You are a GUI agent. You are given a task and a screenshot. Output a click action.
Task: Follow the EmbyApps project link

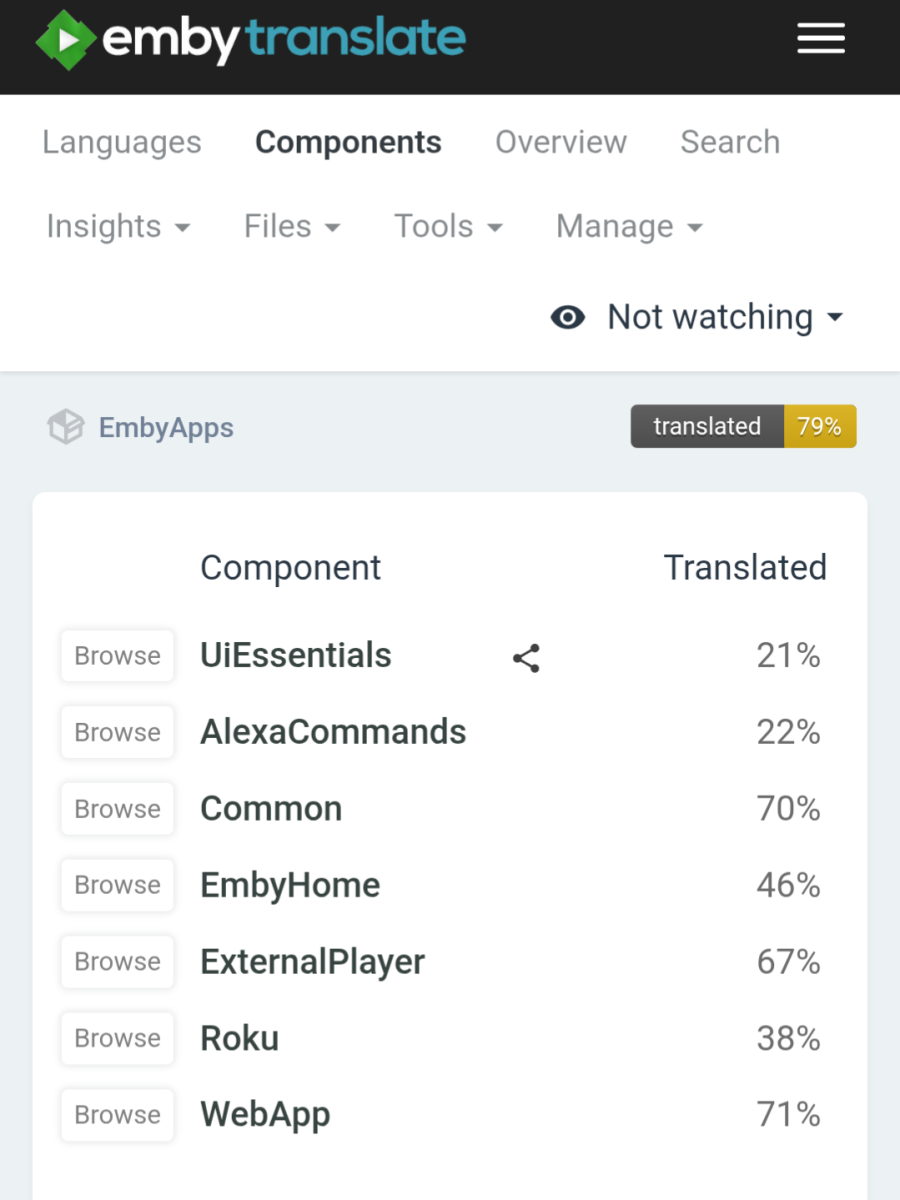coord(165,427)
